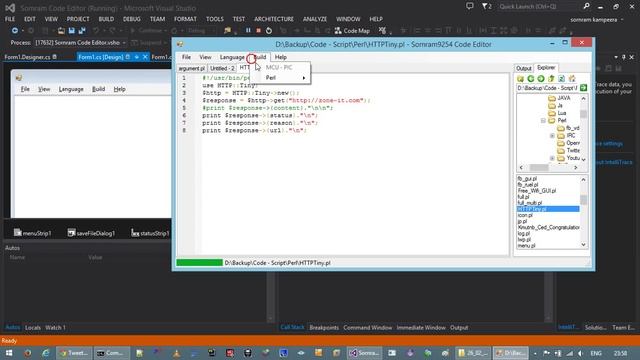Select menuStrip1 component in designer tray
The height and width of the screenshot is (360, 640).
pos(32,233)
